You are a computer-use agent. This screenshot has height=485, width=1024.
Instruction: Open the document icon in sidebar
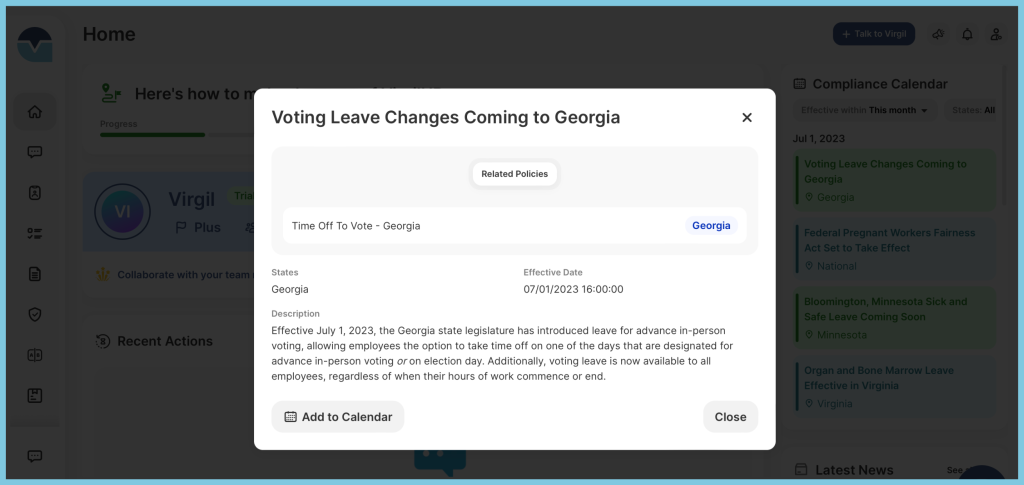(35, 274)
